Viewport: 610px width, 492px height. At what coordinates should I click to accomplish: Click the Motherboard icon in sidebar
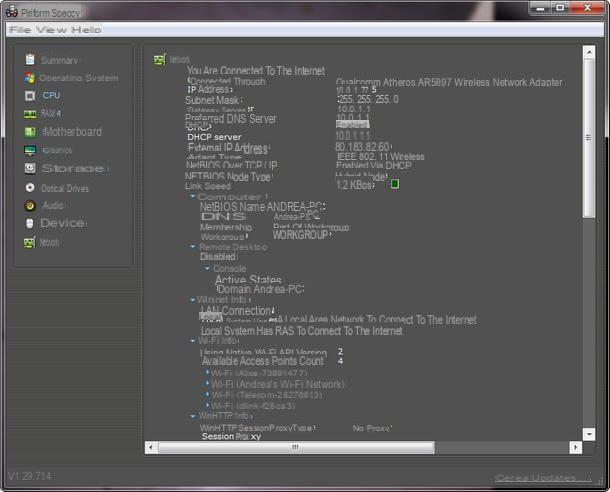click(30, 132)
